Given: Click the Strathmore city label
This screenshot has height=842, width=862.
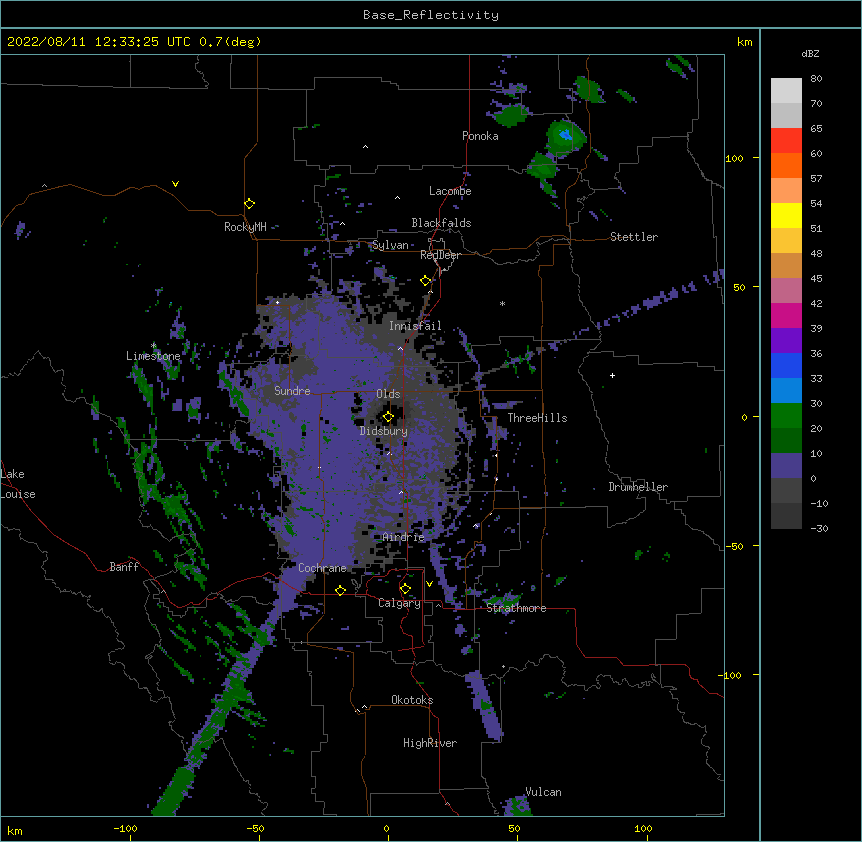Looking at the screenshot, I should 516,608.
